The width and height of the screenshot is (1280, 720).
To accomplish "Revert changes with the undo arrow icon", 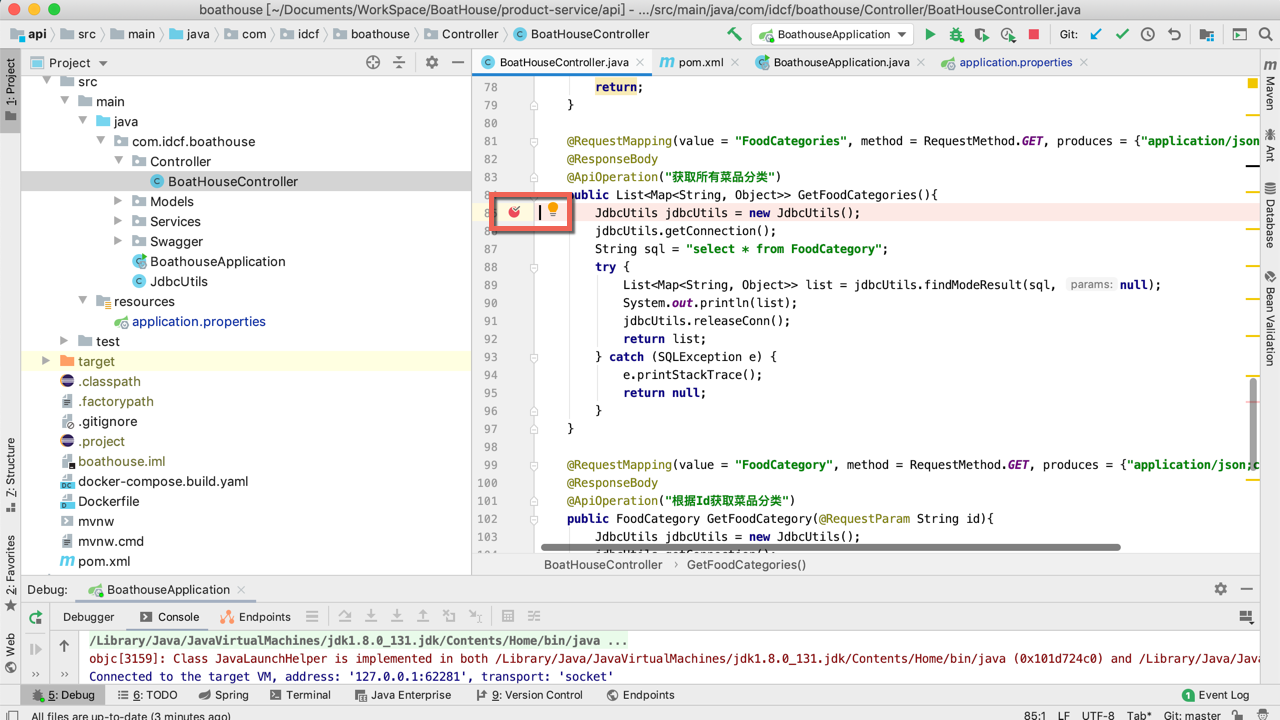I will 1174,34.
